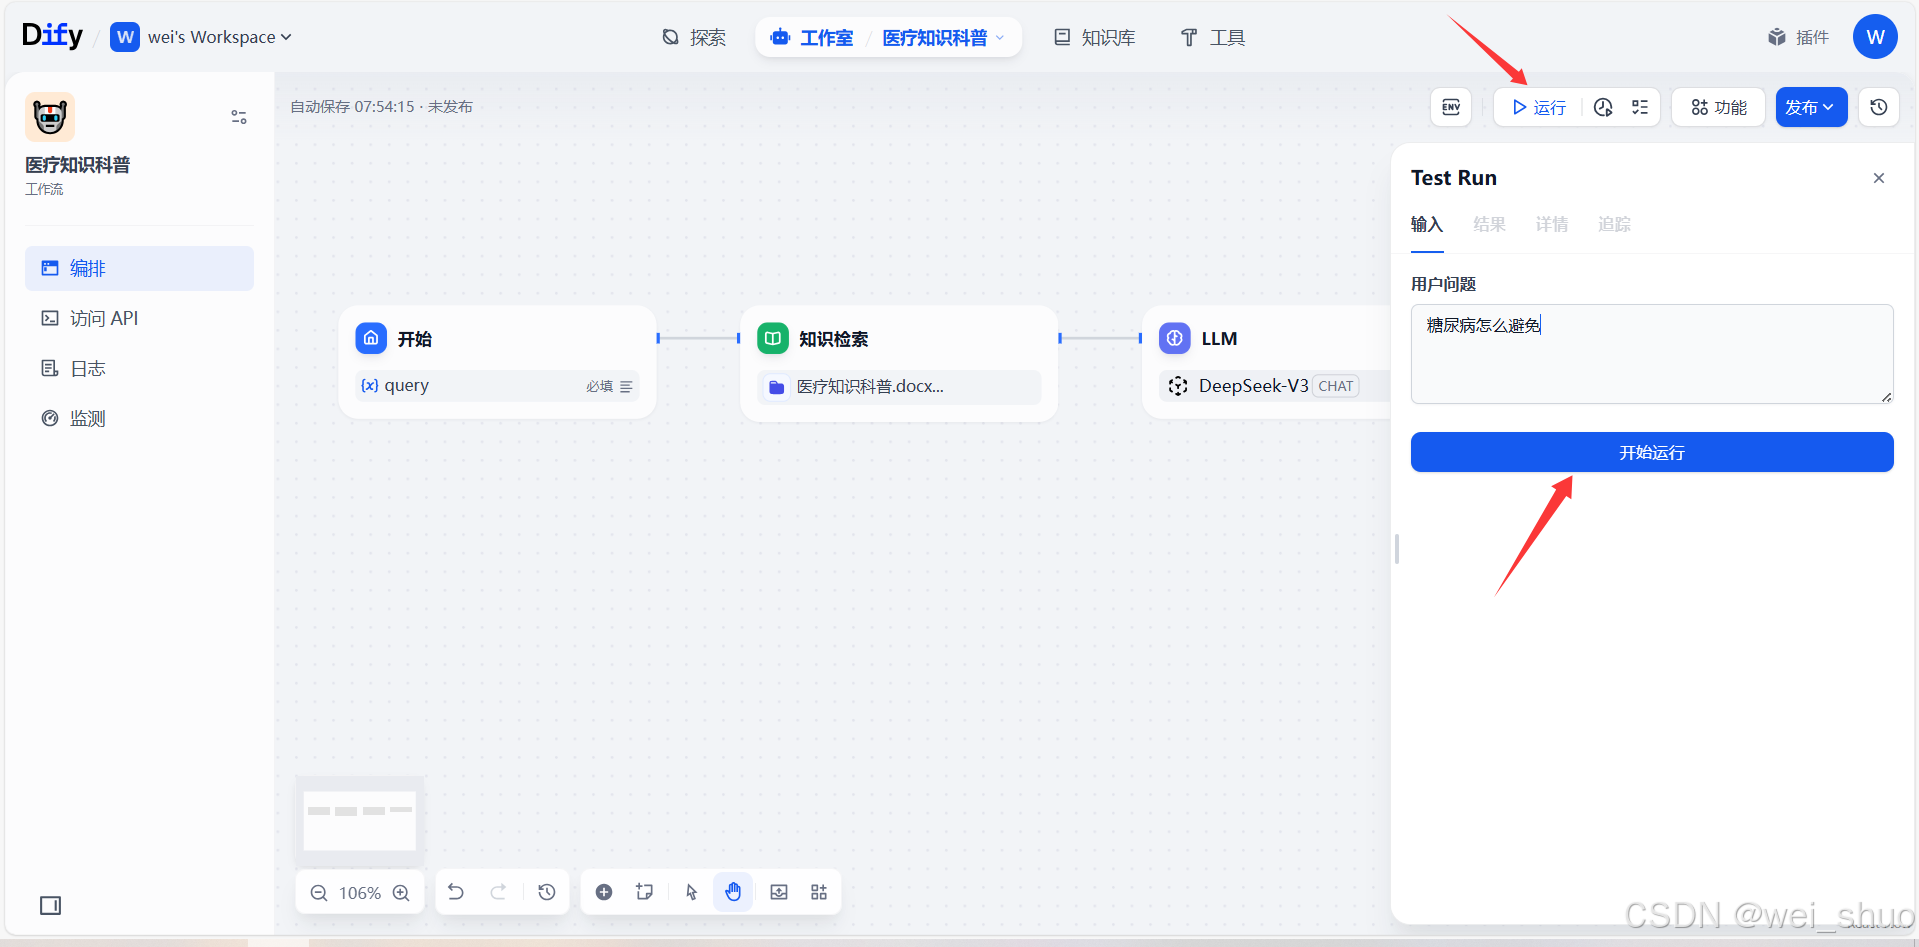Viewport: 1919px width, 947px height.
Task: Click query variable in start node
Action: [497, 386]
